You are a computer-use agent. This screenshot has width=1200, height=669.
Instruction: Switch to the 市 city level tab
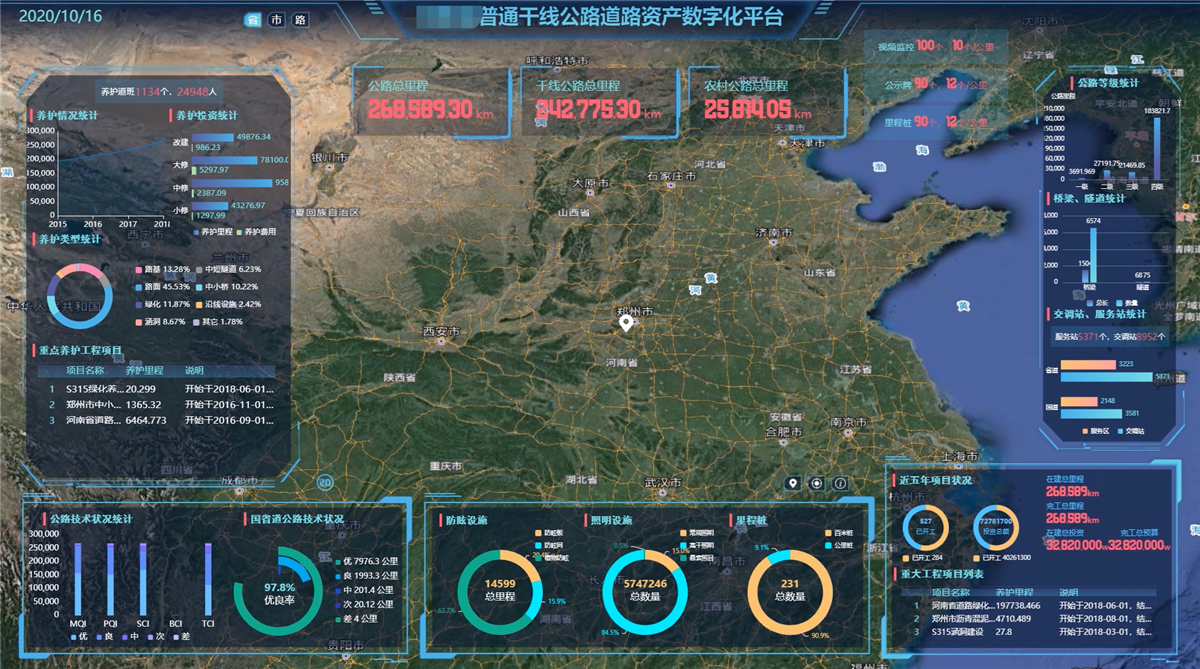pos(276,20)
